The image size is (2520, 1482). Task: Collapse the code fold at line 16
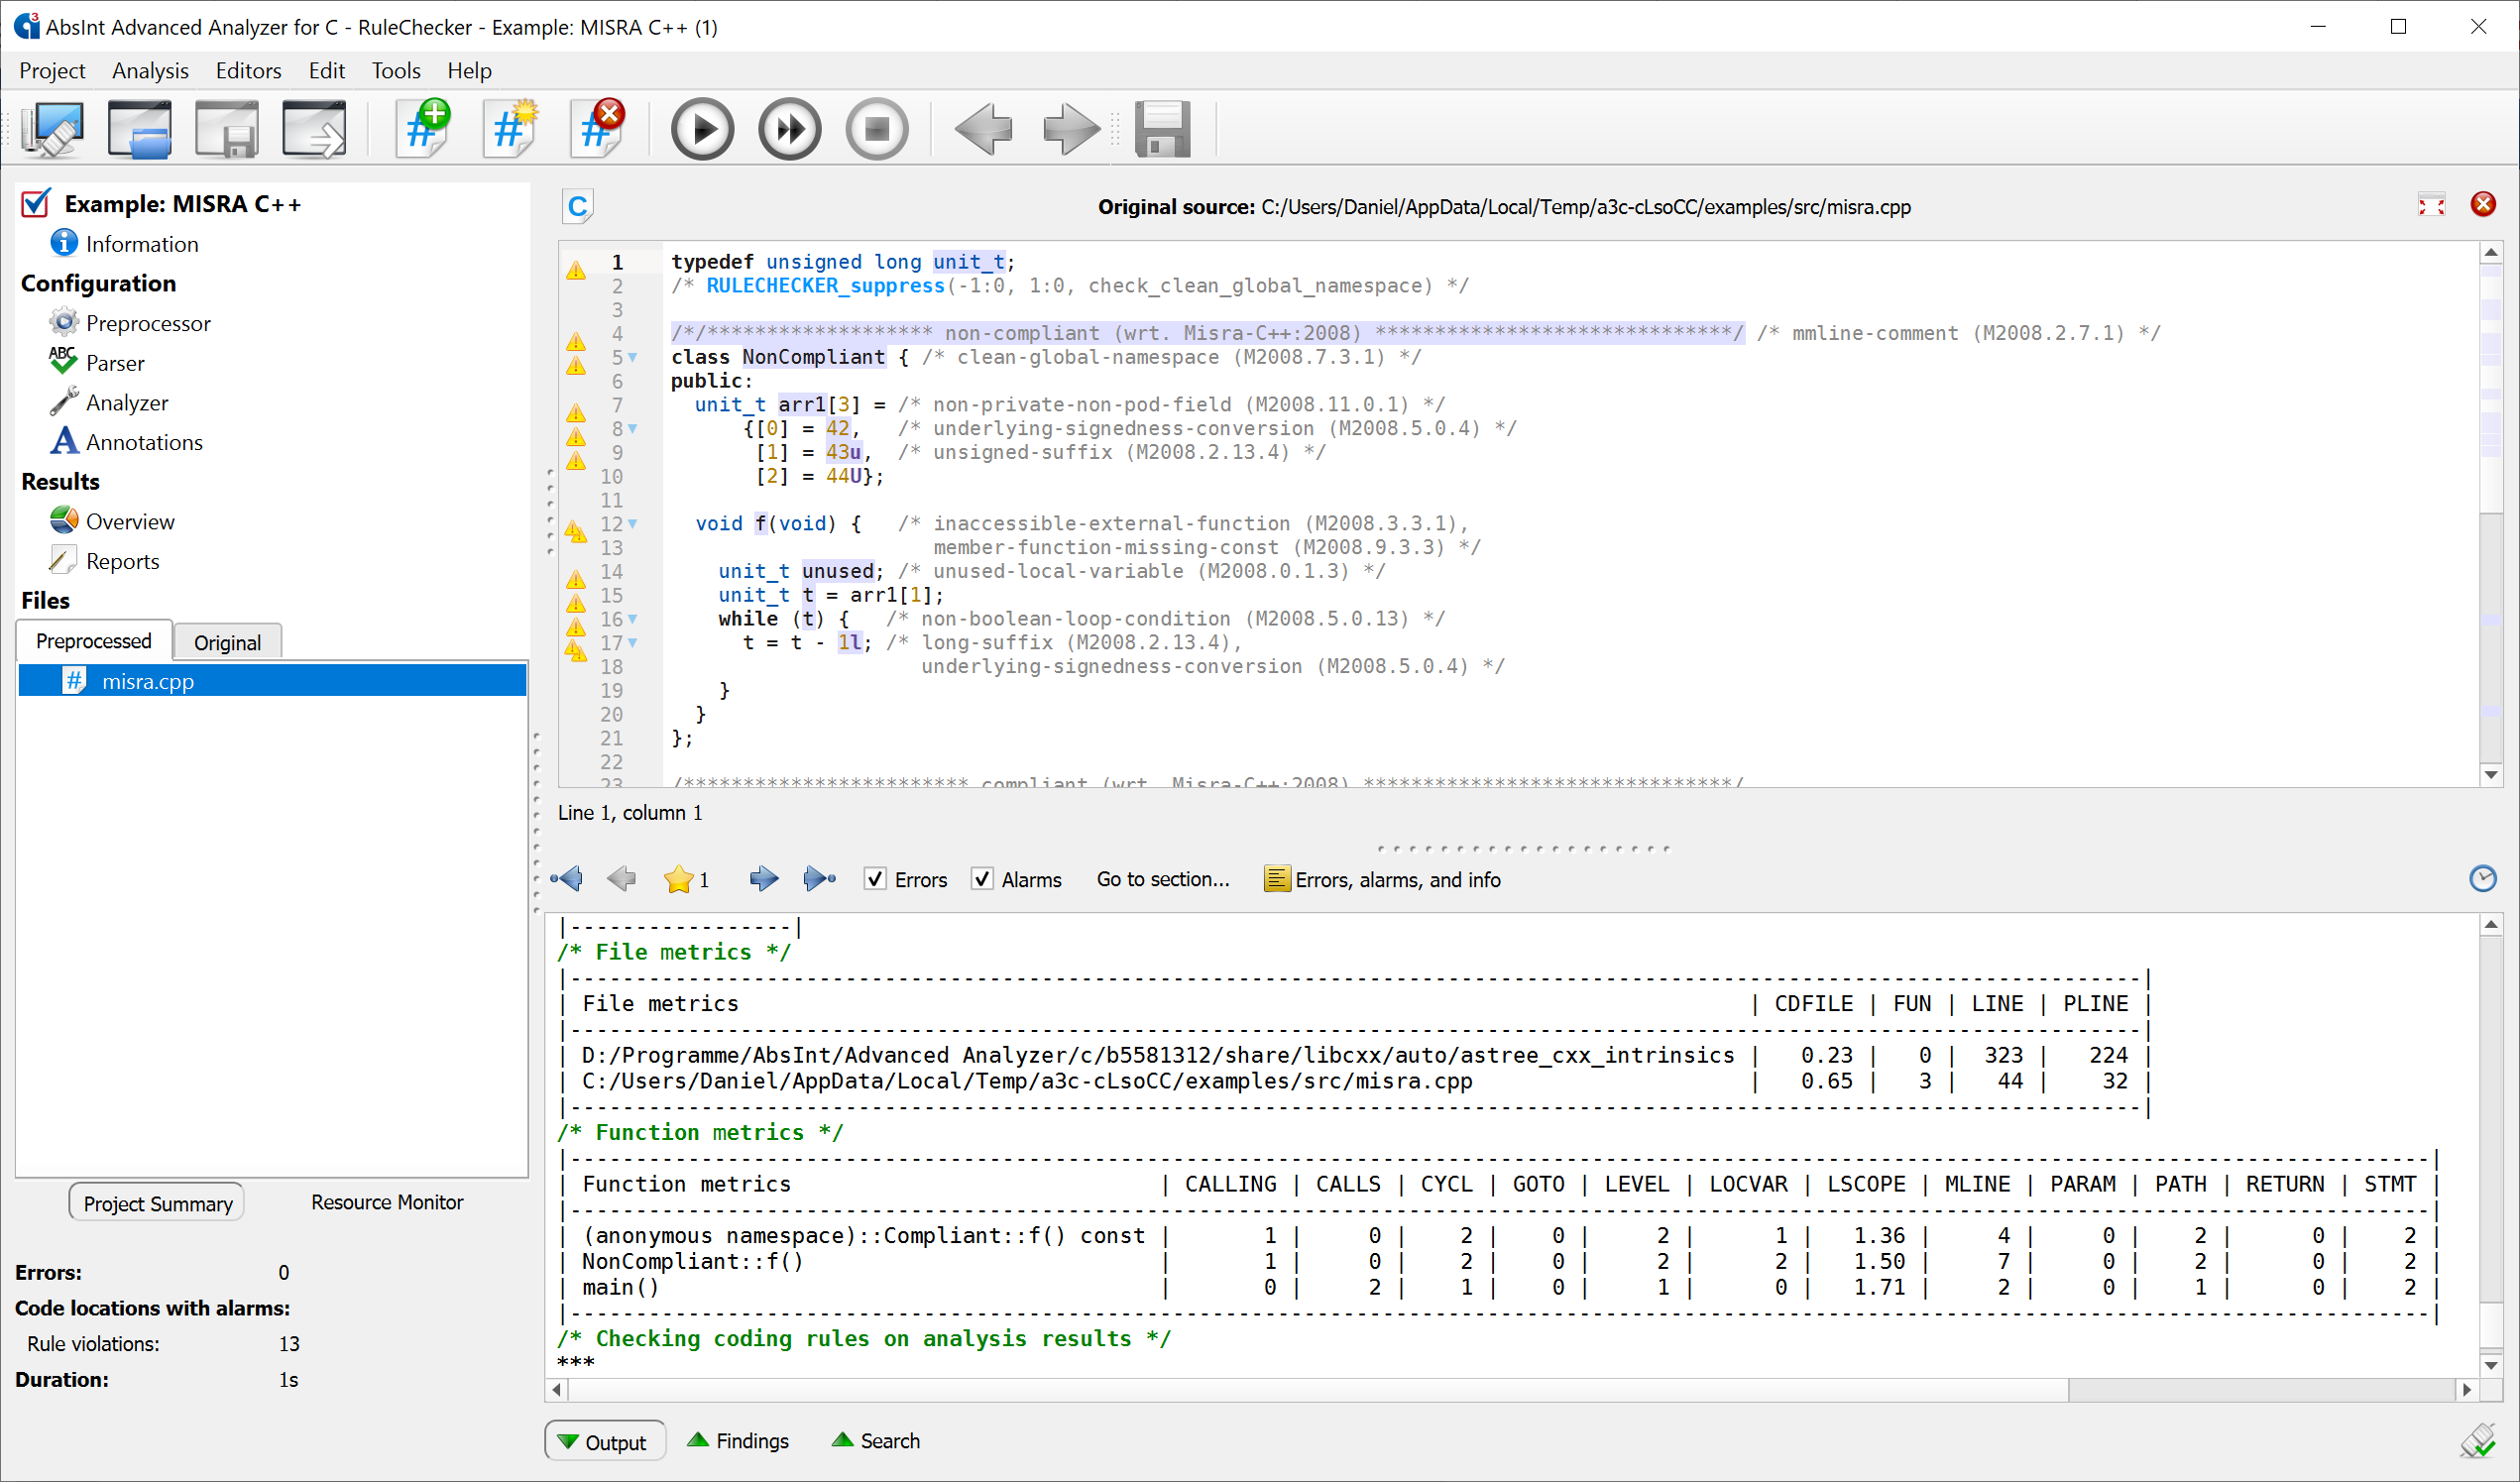(x=632, y=619)
